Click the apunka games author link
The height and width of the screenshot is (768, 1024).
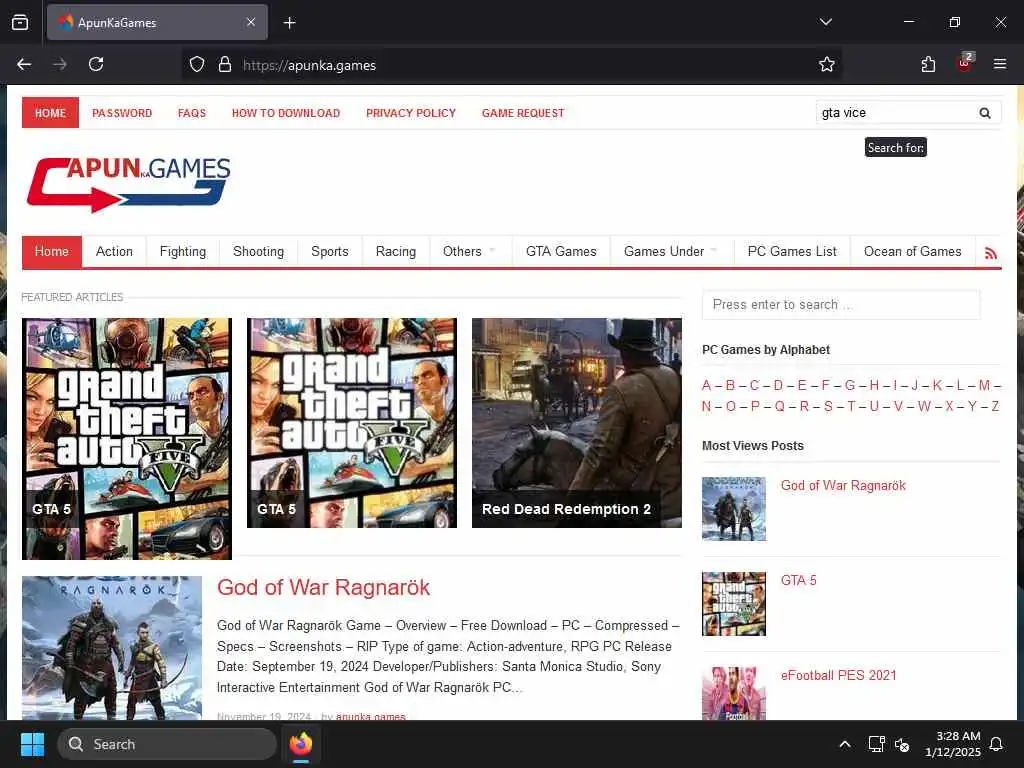click(370, 716)
